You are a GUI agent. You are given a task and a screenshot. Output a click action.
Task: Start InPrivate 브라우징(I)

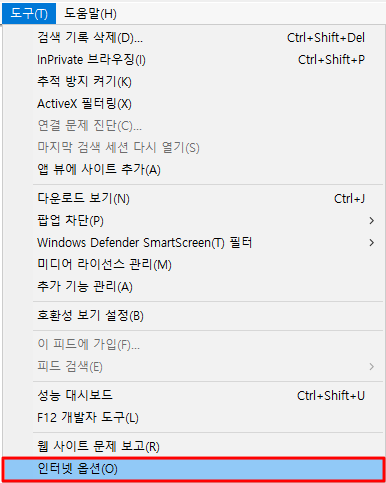pos(193,60)
